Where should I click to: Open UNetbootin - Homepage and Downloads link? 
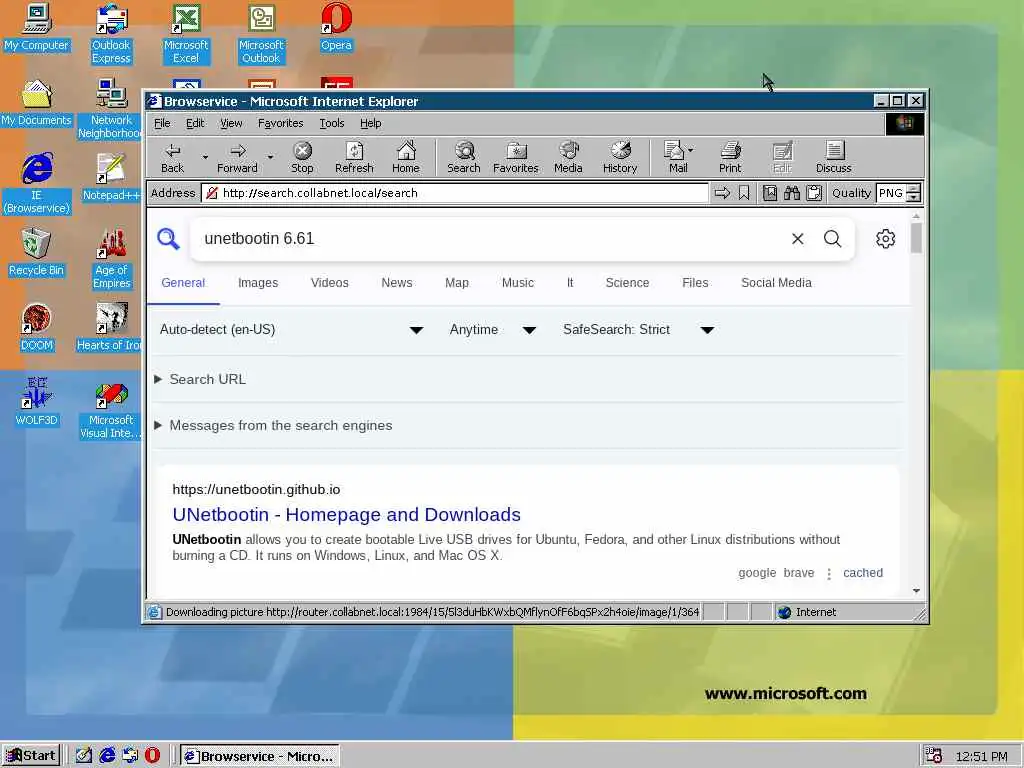coord(346,515)
